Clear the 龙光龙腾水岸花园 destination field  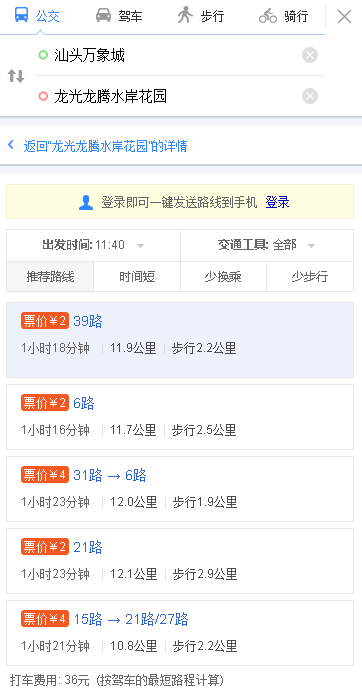310,96
